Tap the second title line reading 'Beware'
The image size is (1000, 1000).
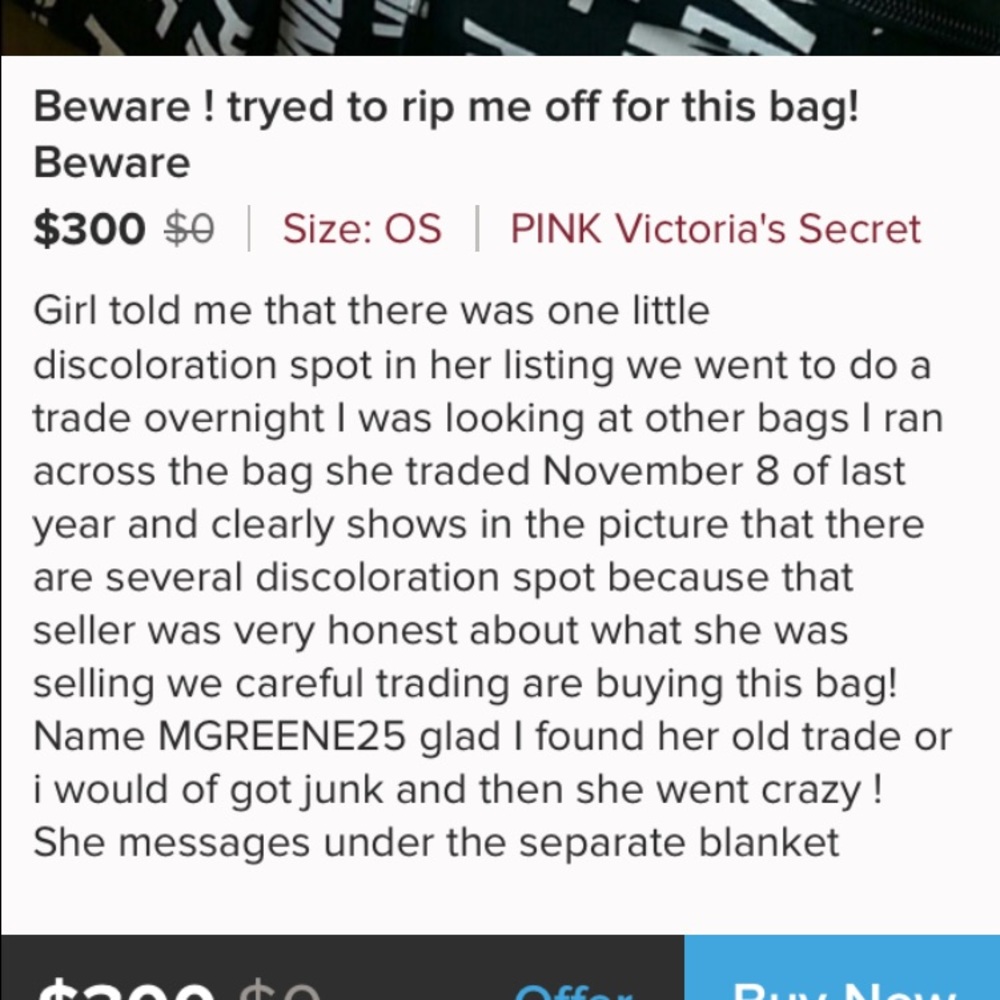[112, 162]
